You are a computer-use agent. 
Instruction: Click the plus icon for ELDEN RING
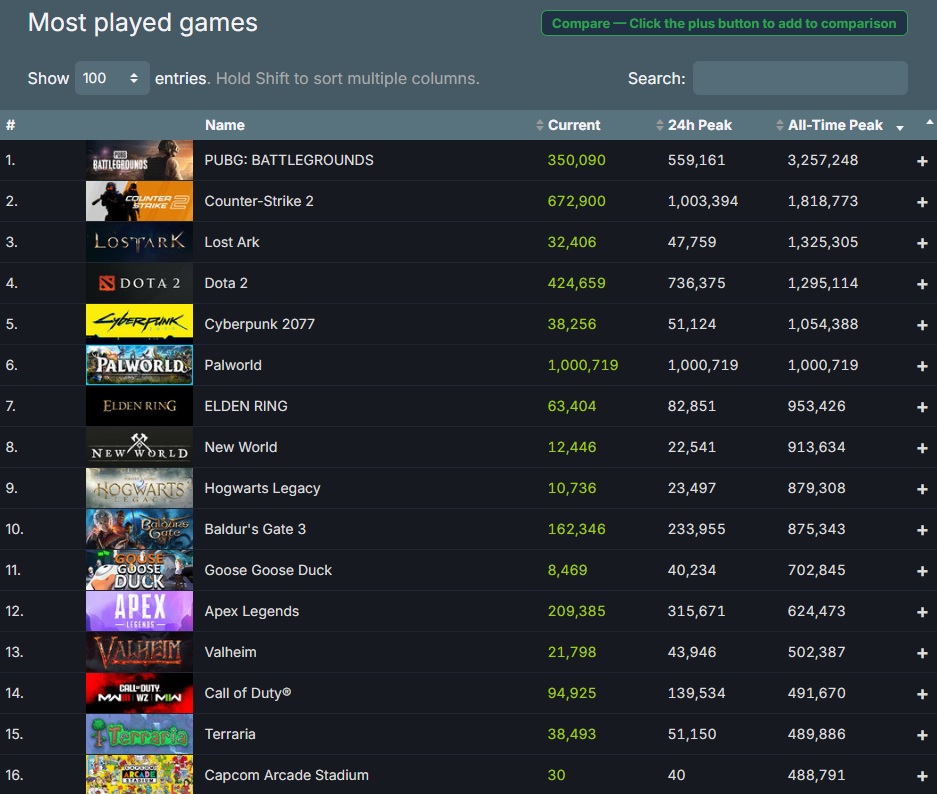(922, 407)
